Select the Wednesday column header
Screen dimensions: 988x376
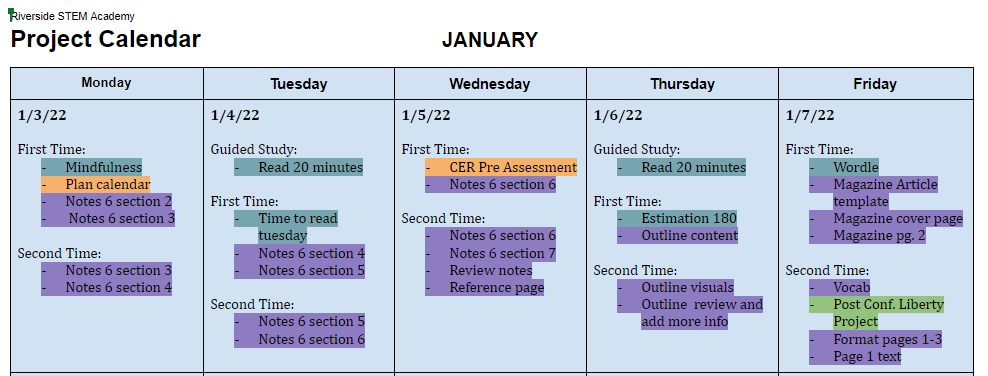pos(490,83)
